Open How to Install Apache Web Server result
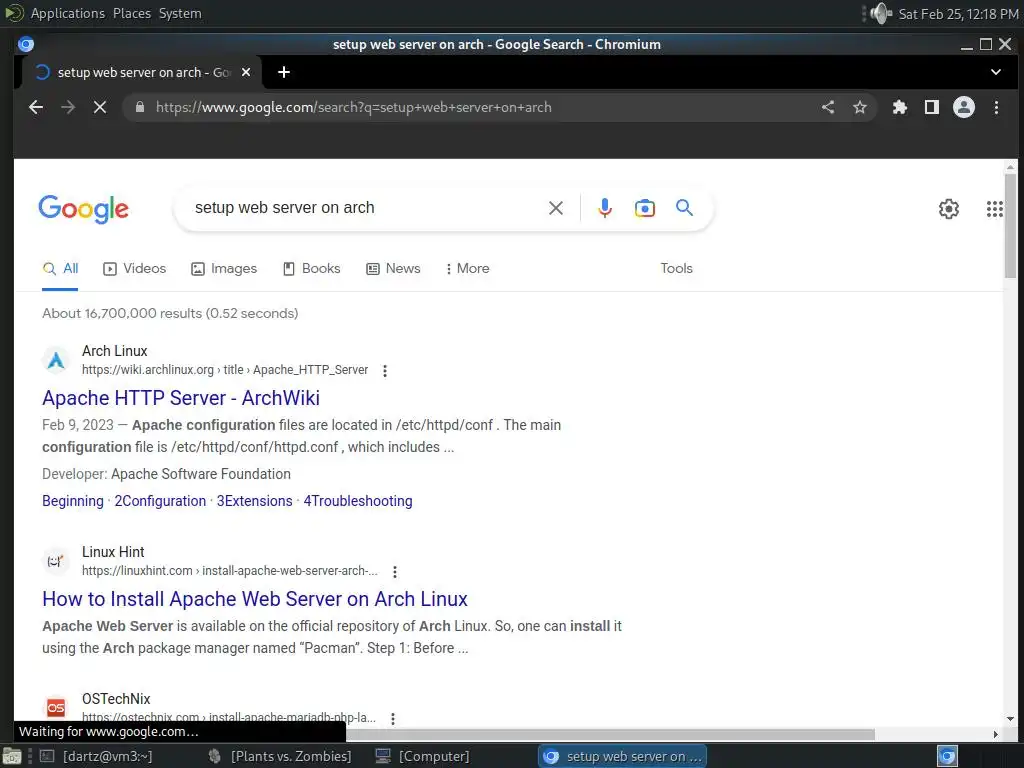This screenshot has height=768, width=1024. pos(255,599)
